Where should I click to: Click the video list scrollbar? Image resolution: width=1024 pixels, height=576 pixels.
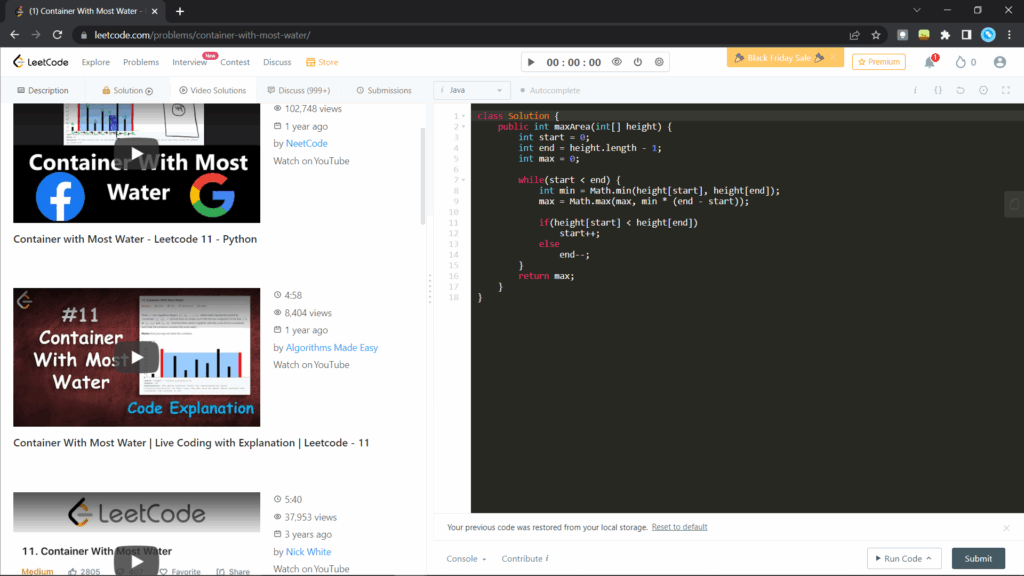pos(423,175)
